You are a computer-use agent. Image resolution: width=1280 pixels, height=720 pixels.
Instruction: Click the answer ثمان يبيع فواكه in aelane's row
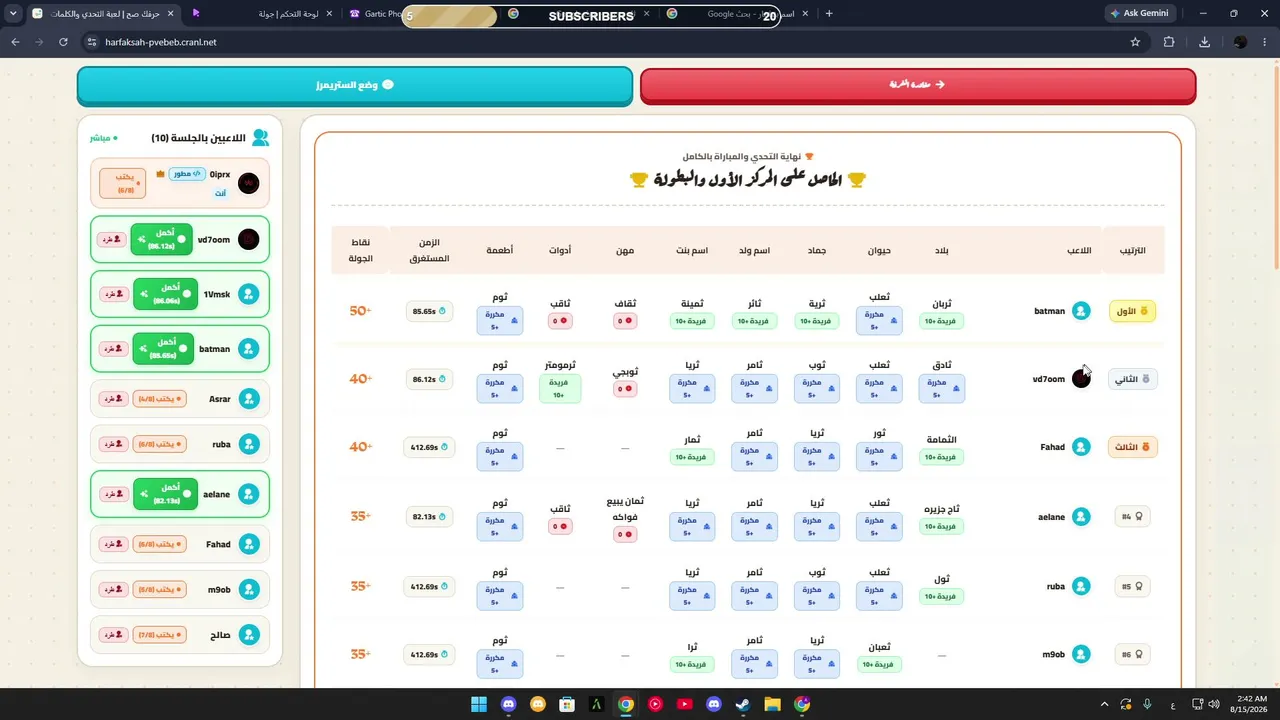[625, 509]
